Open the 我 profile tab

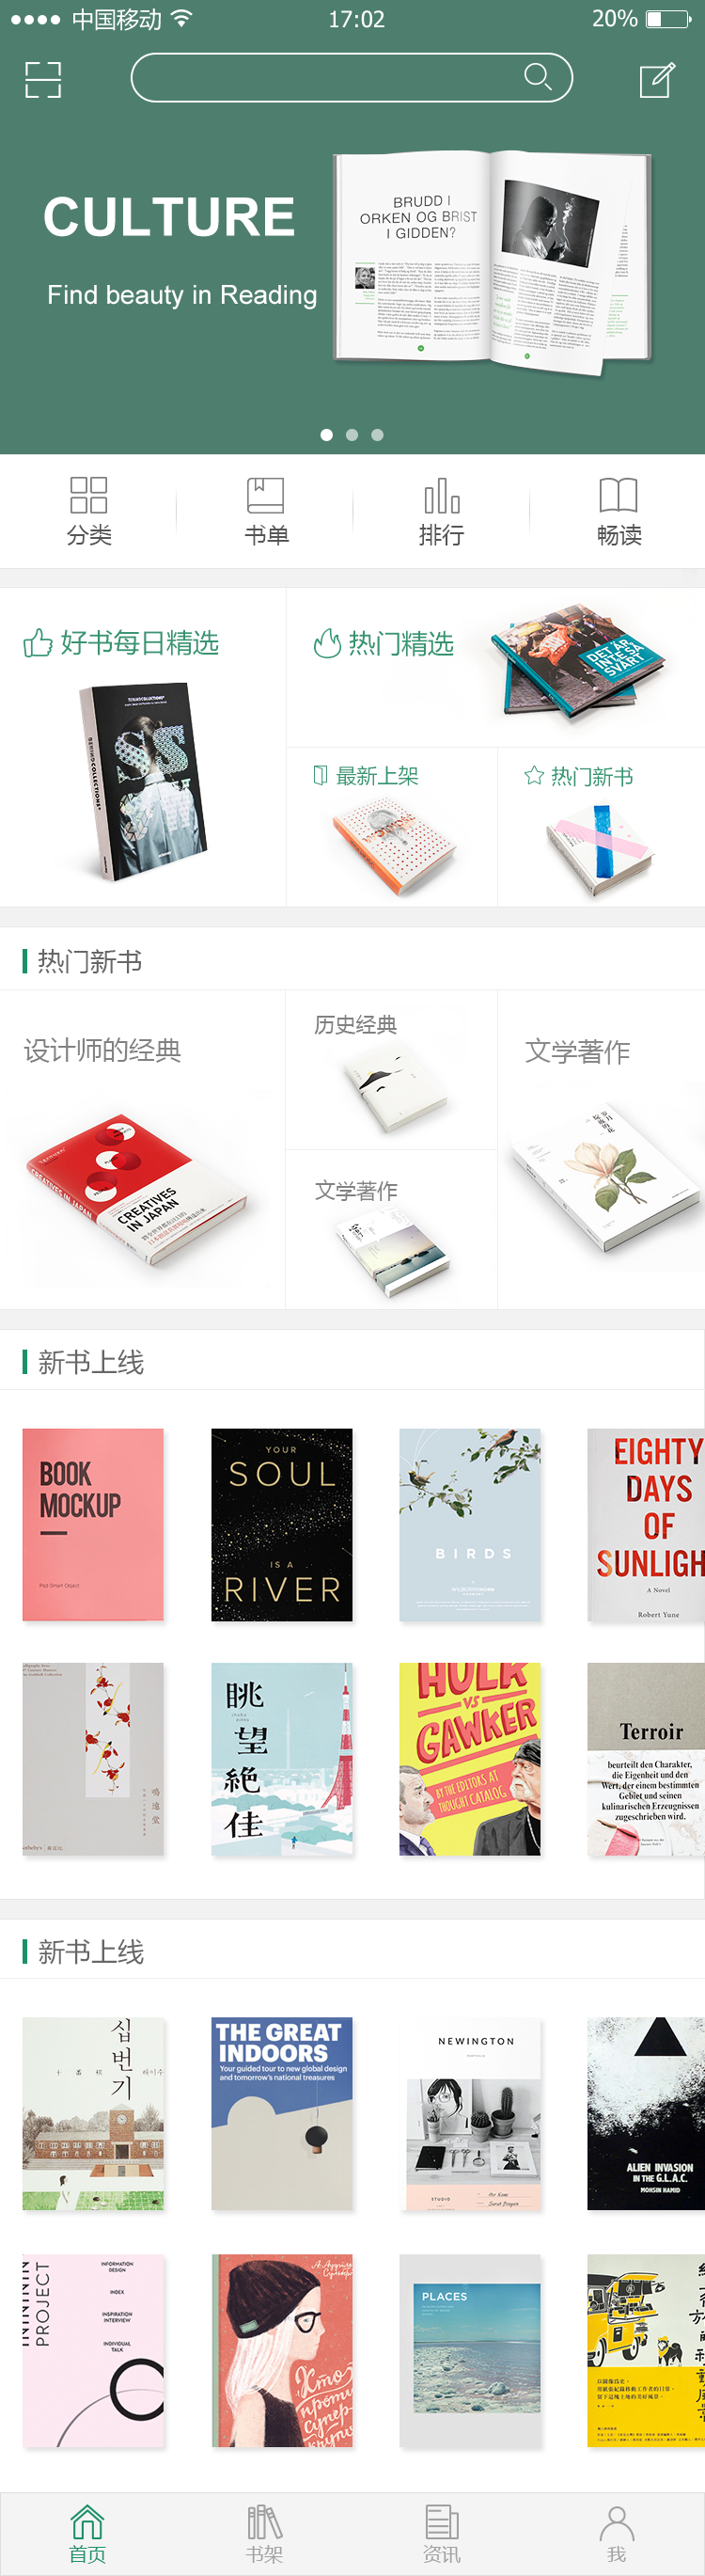coord(617,2534)
